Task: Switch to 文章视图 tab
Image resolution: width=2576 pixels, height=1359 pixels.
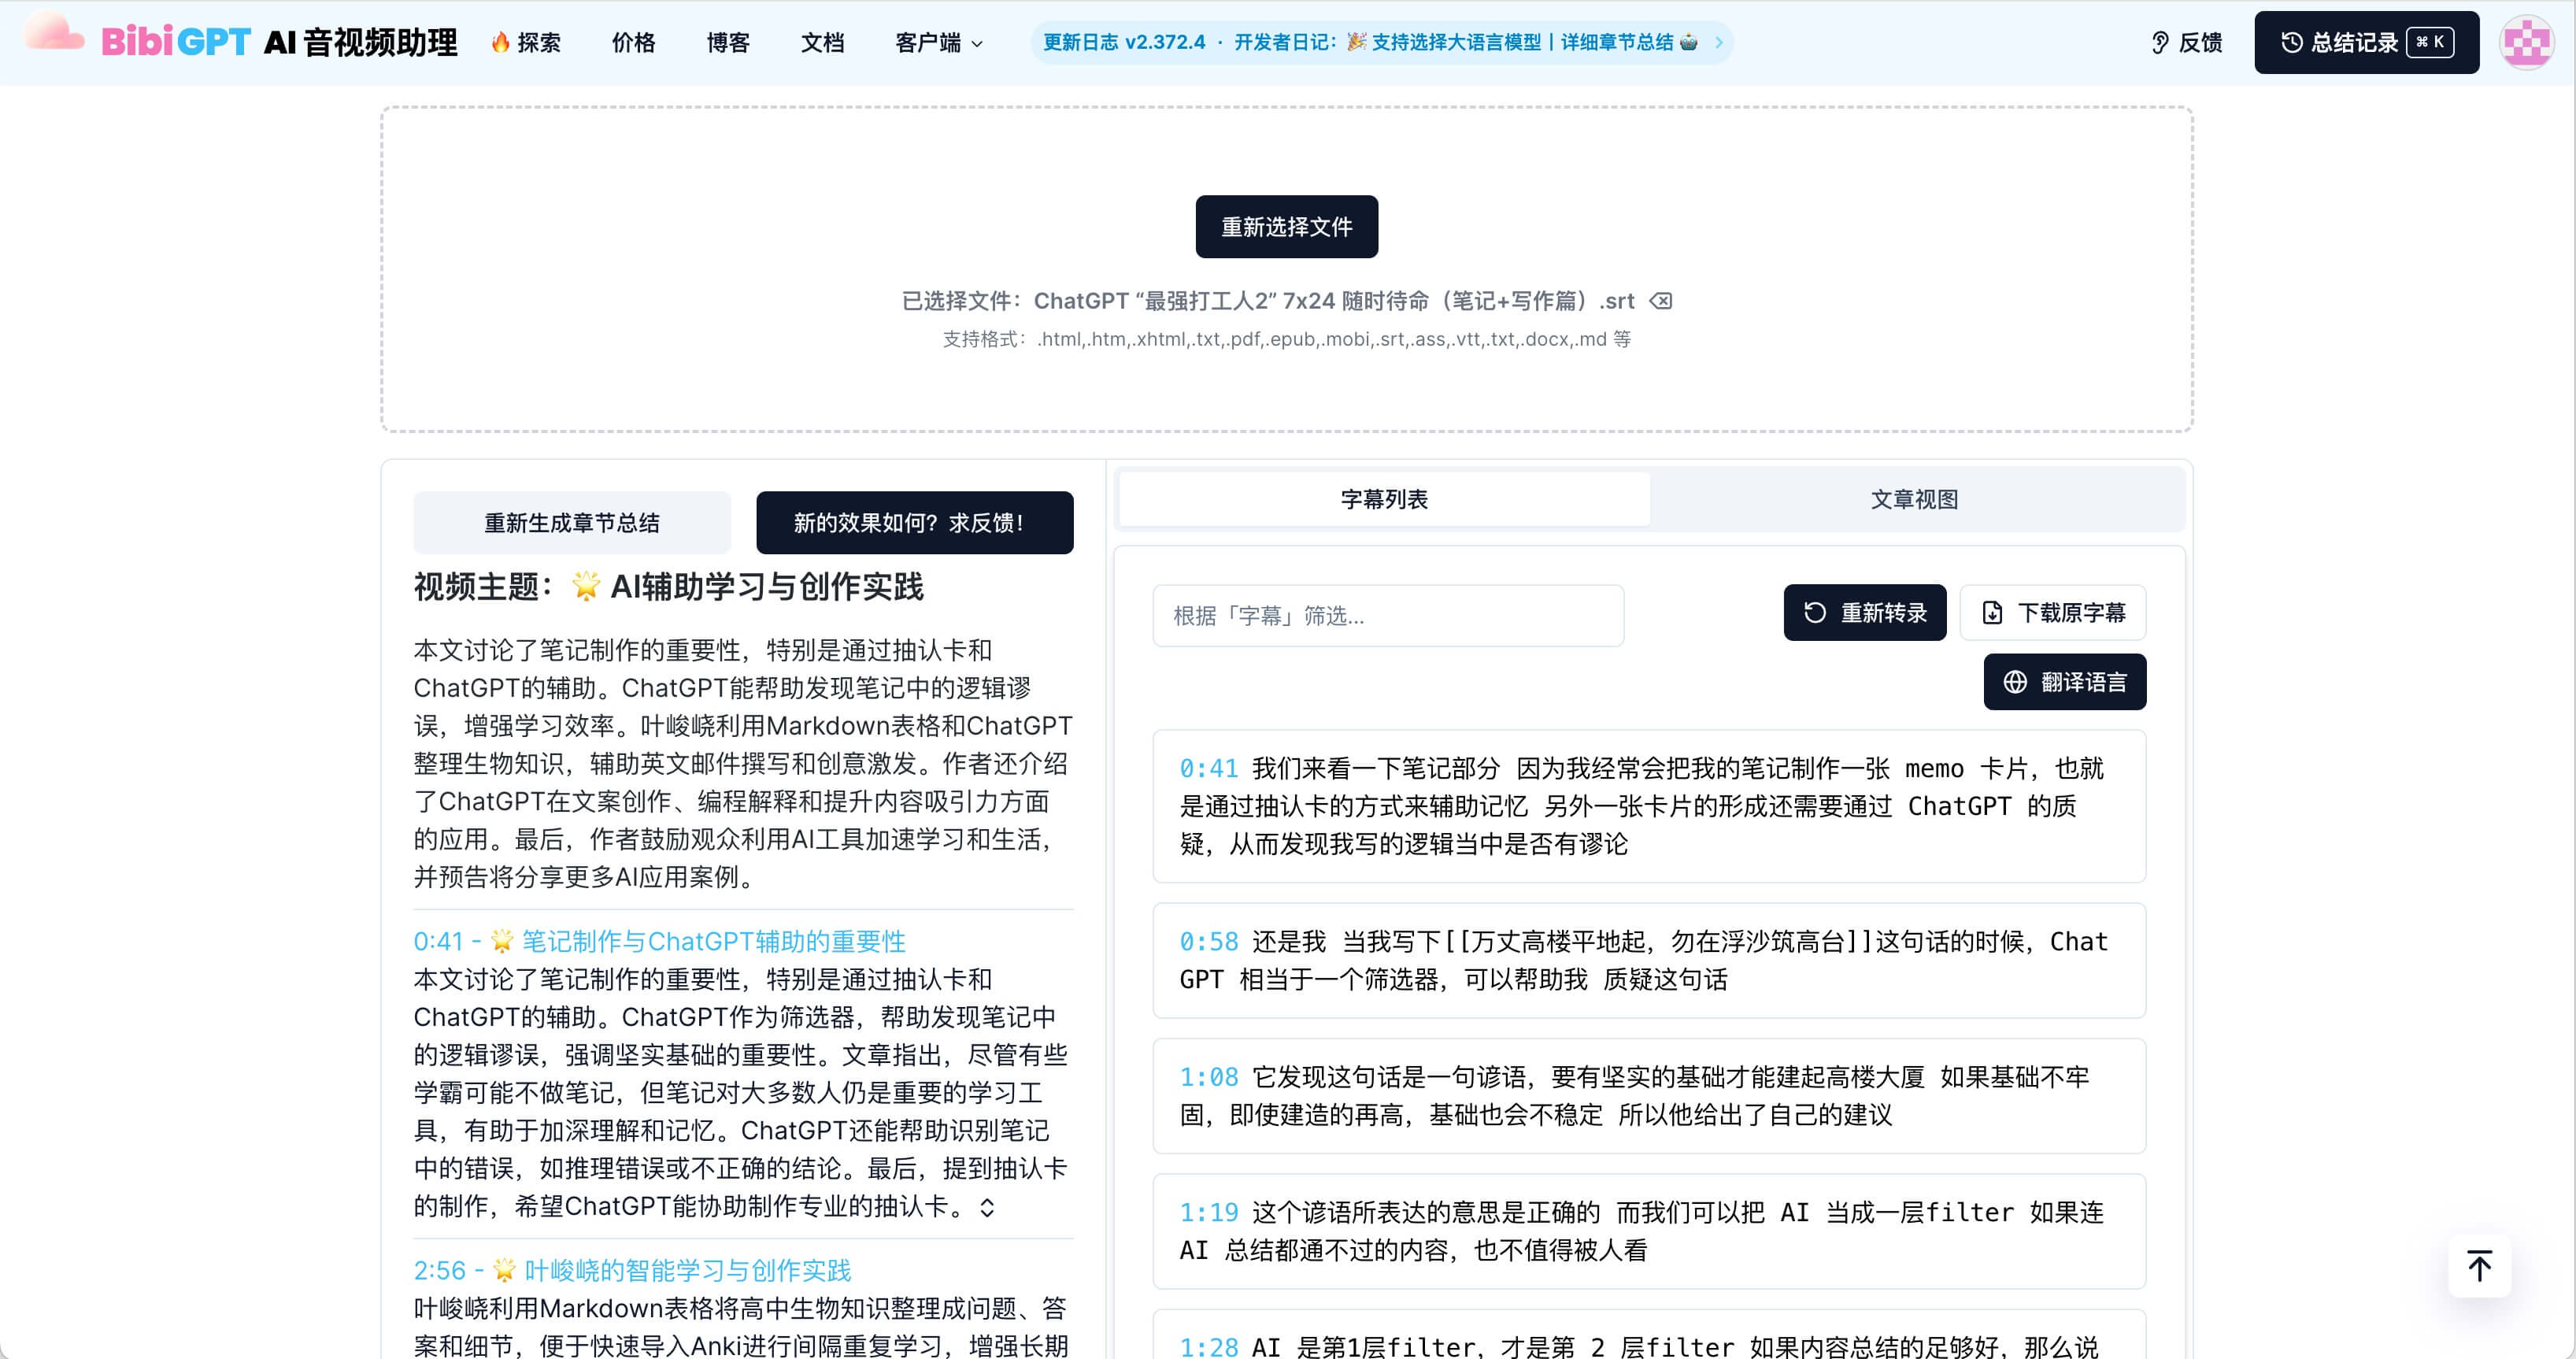Action: click(x=1914, y=499)
